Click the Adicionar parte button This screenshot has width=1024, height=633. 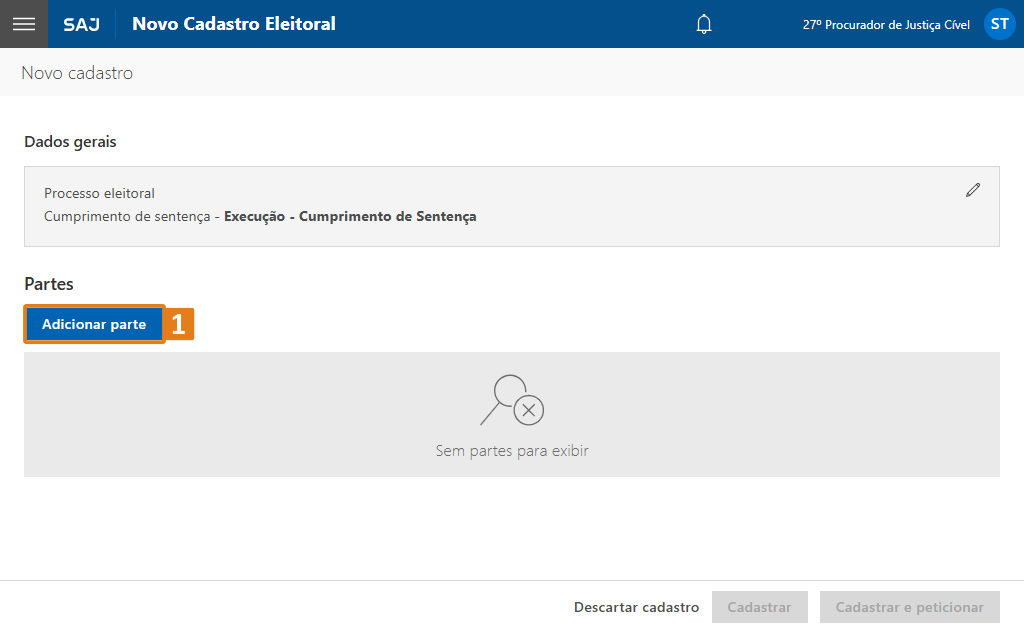pos(94,323)
